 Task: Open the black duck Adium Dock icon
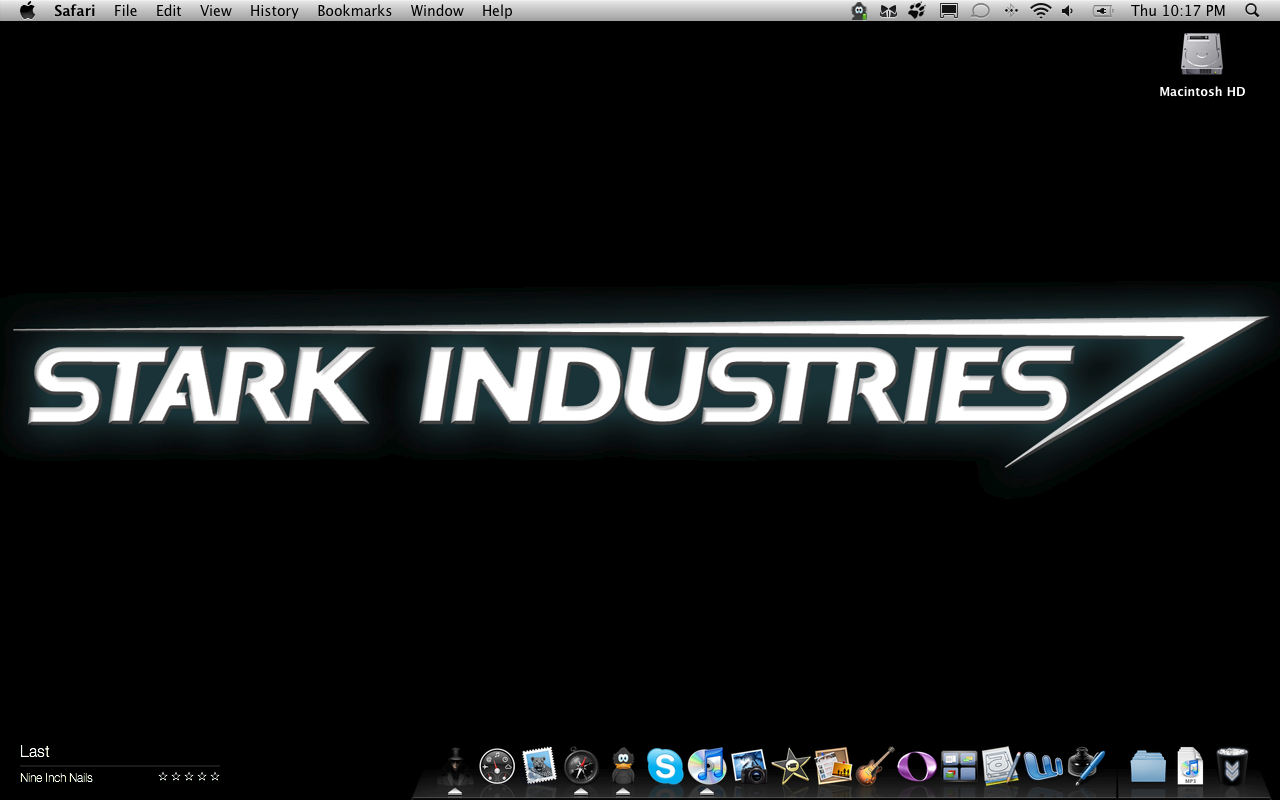pyautogui.click(x=623, y=766)
